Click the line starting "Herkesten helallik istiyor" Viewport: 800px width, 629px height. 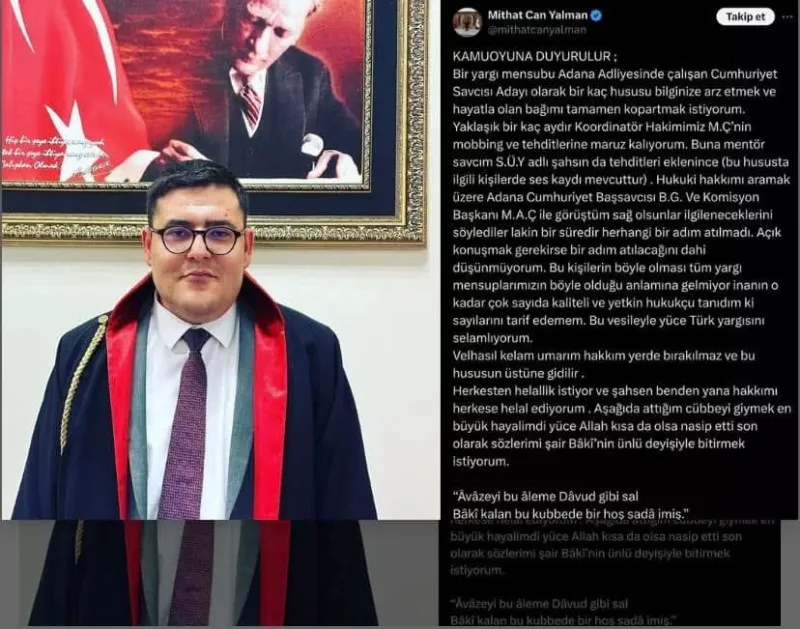pos(615,391)
